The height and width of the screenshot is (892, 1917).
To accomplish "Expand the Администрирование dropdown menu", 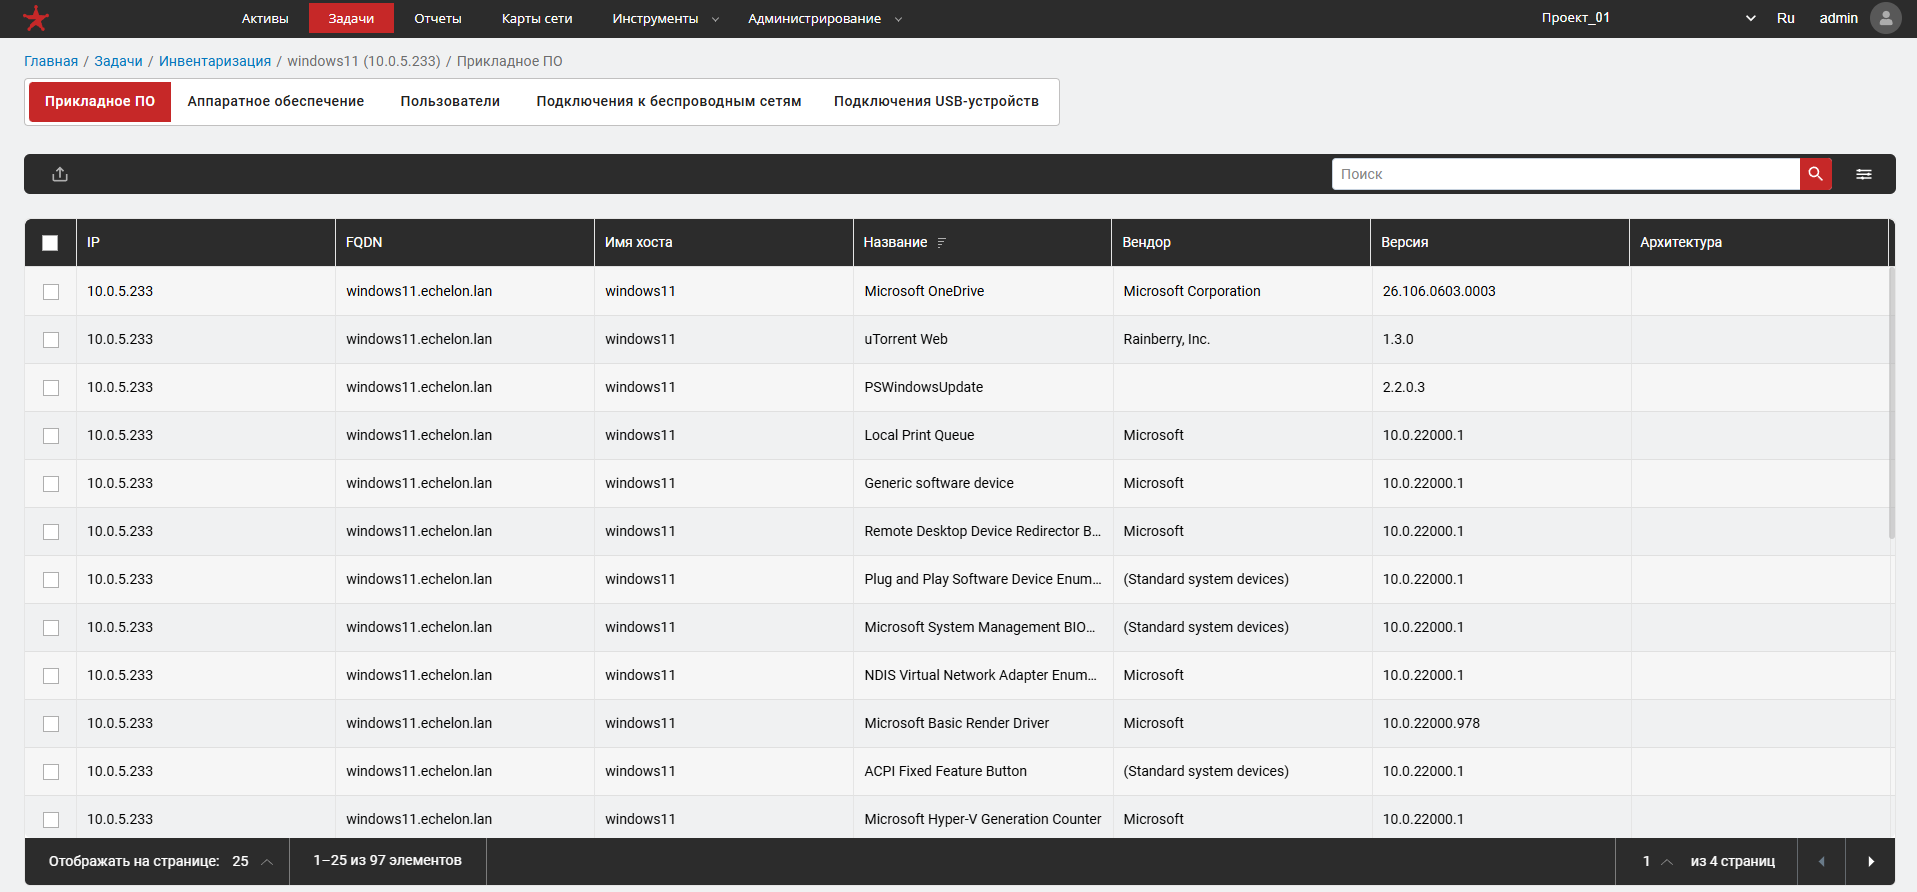I will click(825, 18).
